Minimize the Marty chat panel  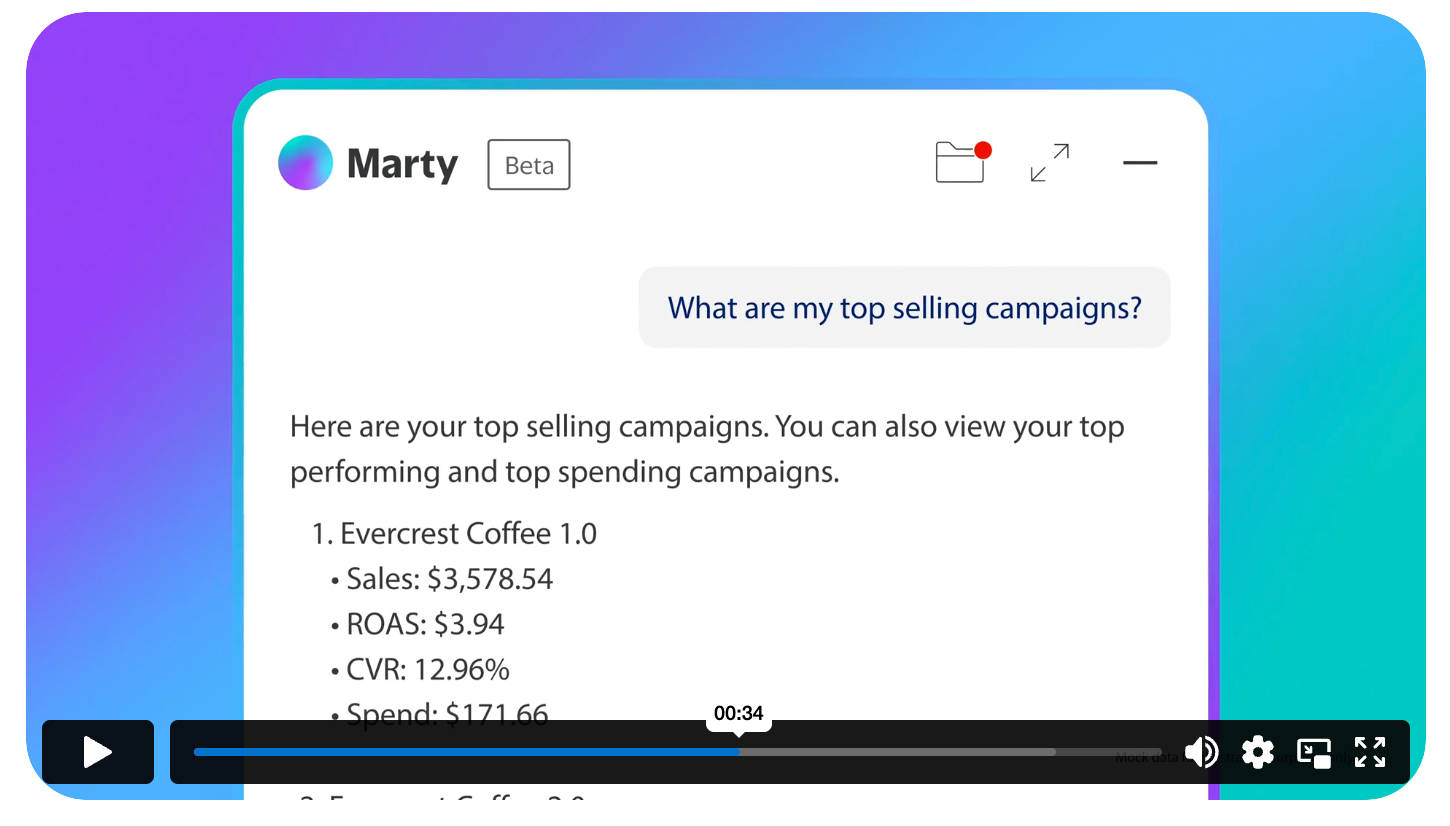point(1139,163)
